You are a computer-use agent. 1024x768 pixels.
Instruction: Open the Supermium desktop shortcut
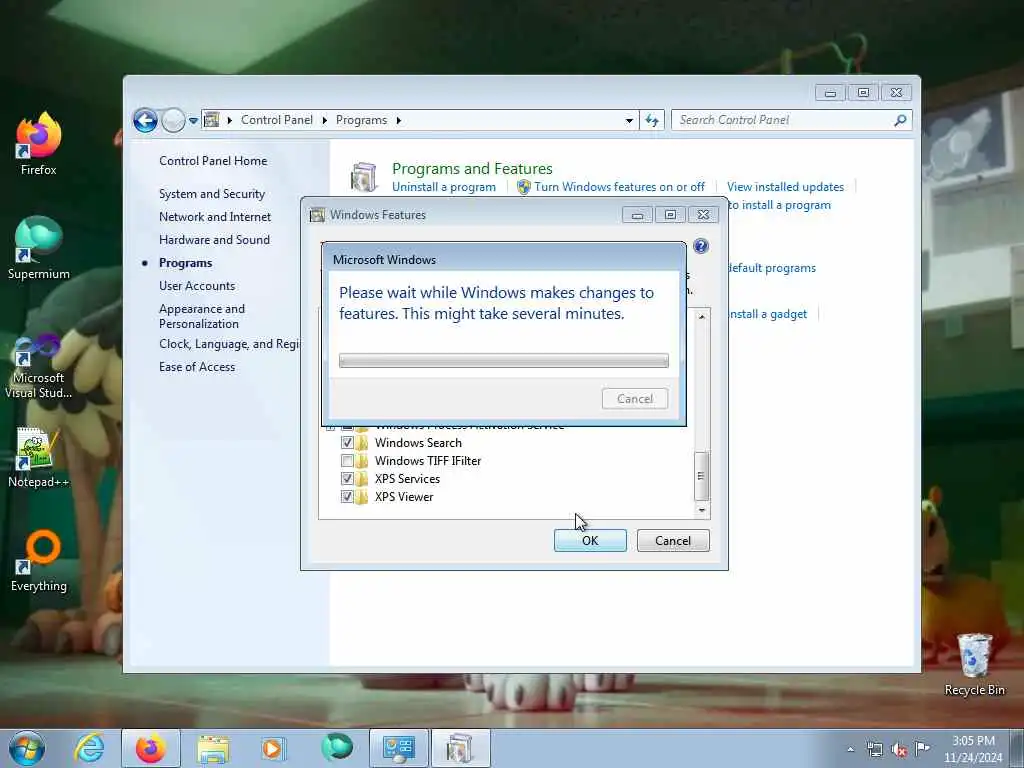coord(38,248)
